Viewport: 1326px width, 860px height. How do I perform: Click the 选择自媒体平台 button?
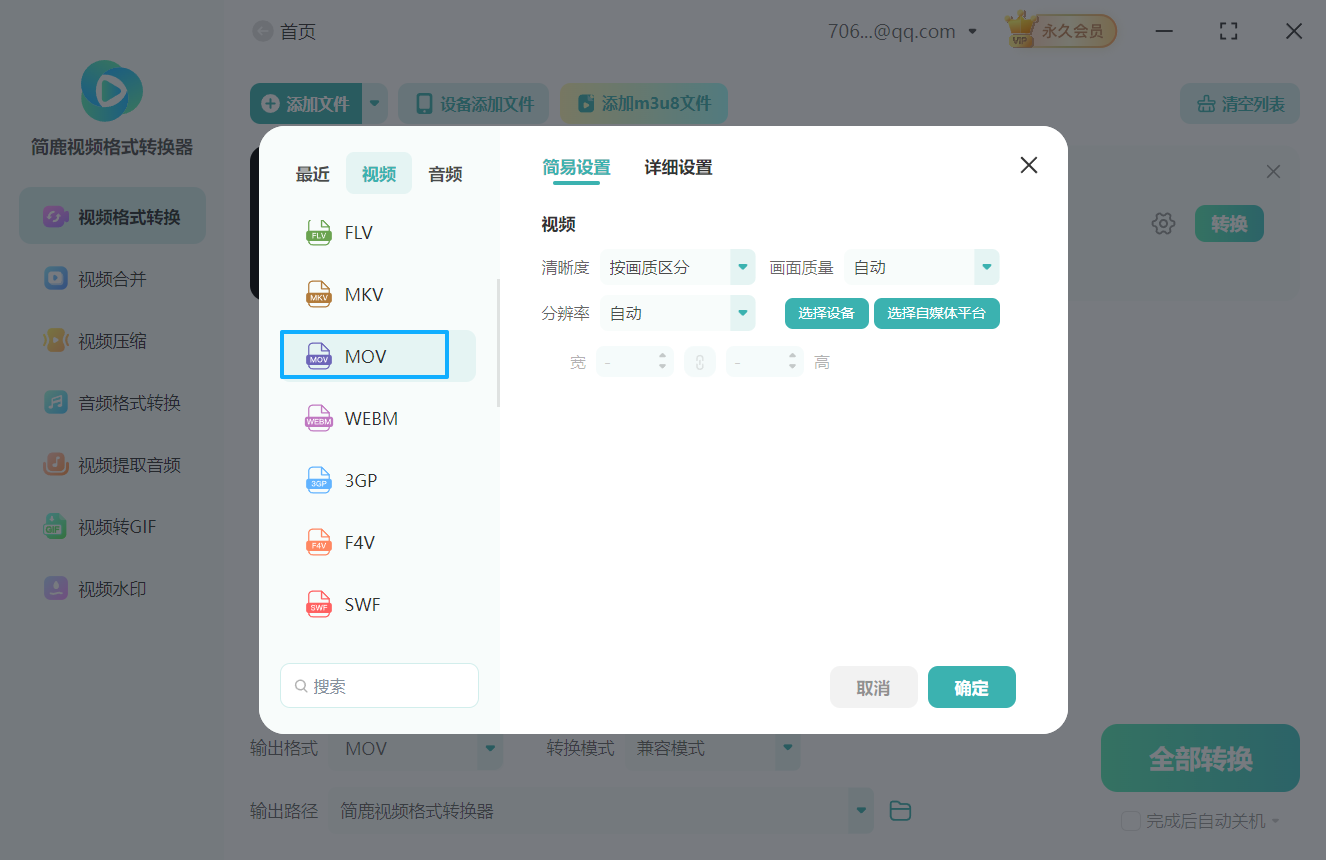pyautogui.click(x=936, y=313)
